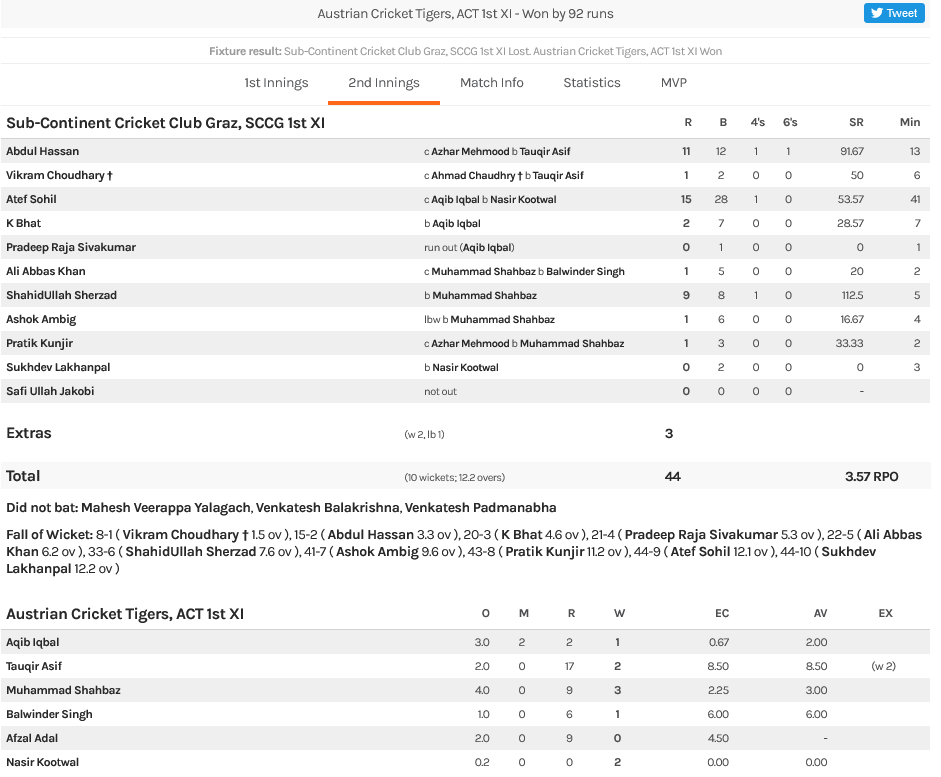Image resolution: width=941 pixels, height=777 pixels.
Task: Select Nasir Kootwal in bowling table
Action: (42, 762)
